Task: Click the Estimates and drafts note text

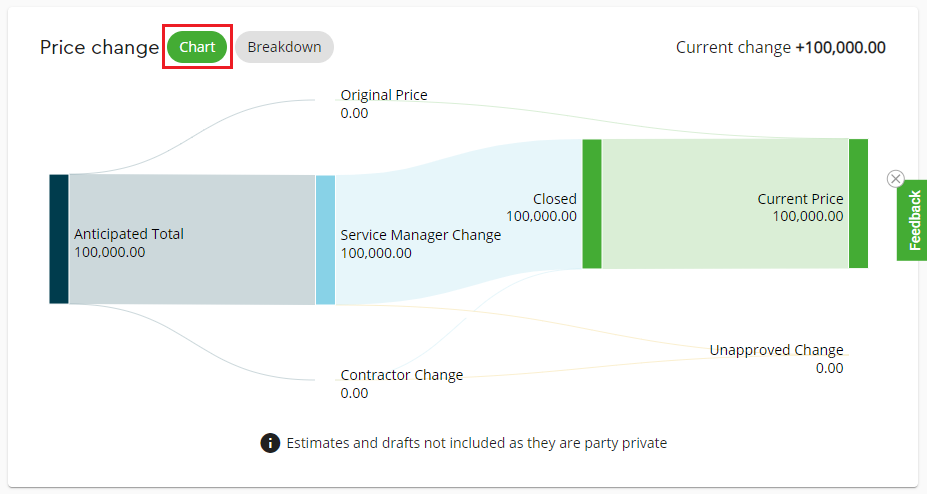Action: 476,442
